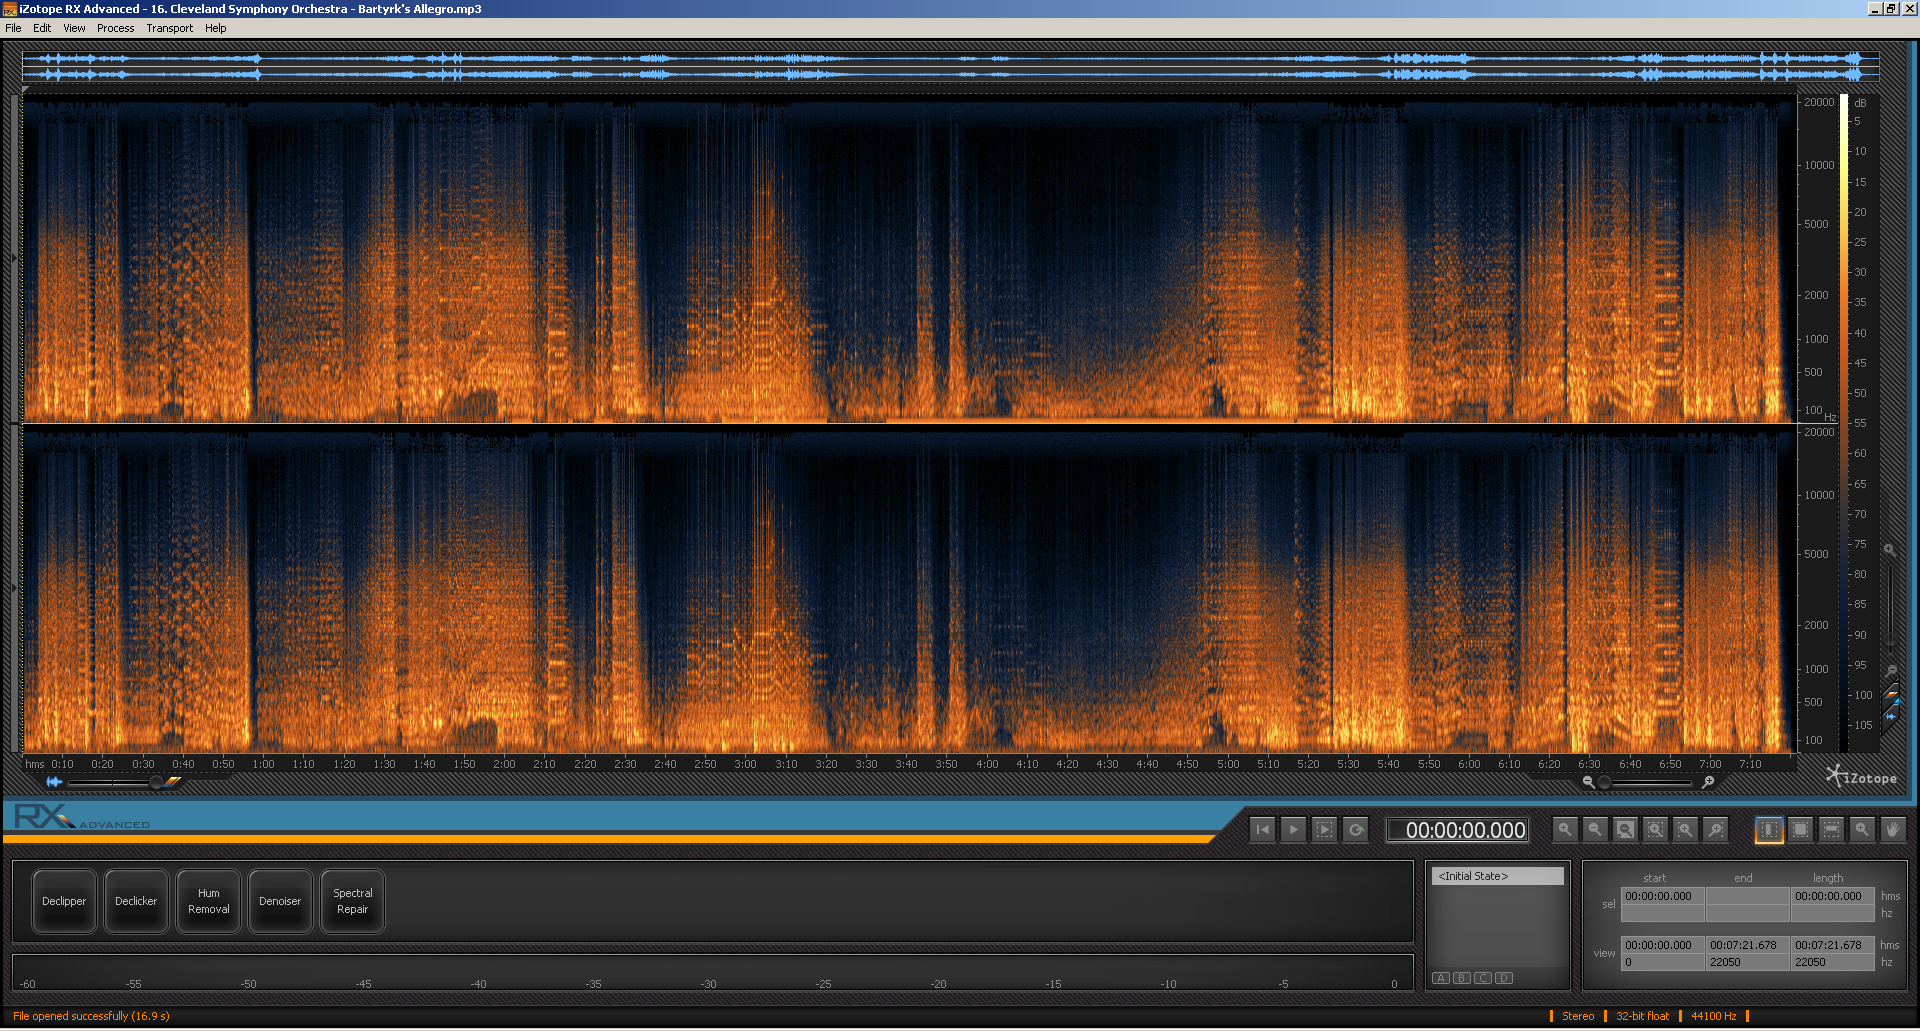Click the 1:00 mark on the time ruler
This screenshot has height=1031, width=1920.
263,764
